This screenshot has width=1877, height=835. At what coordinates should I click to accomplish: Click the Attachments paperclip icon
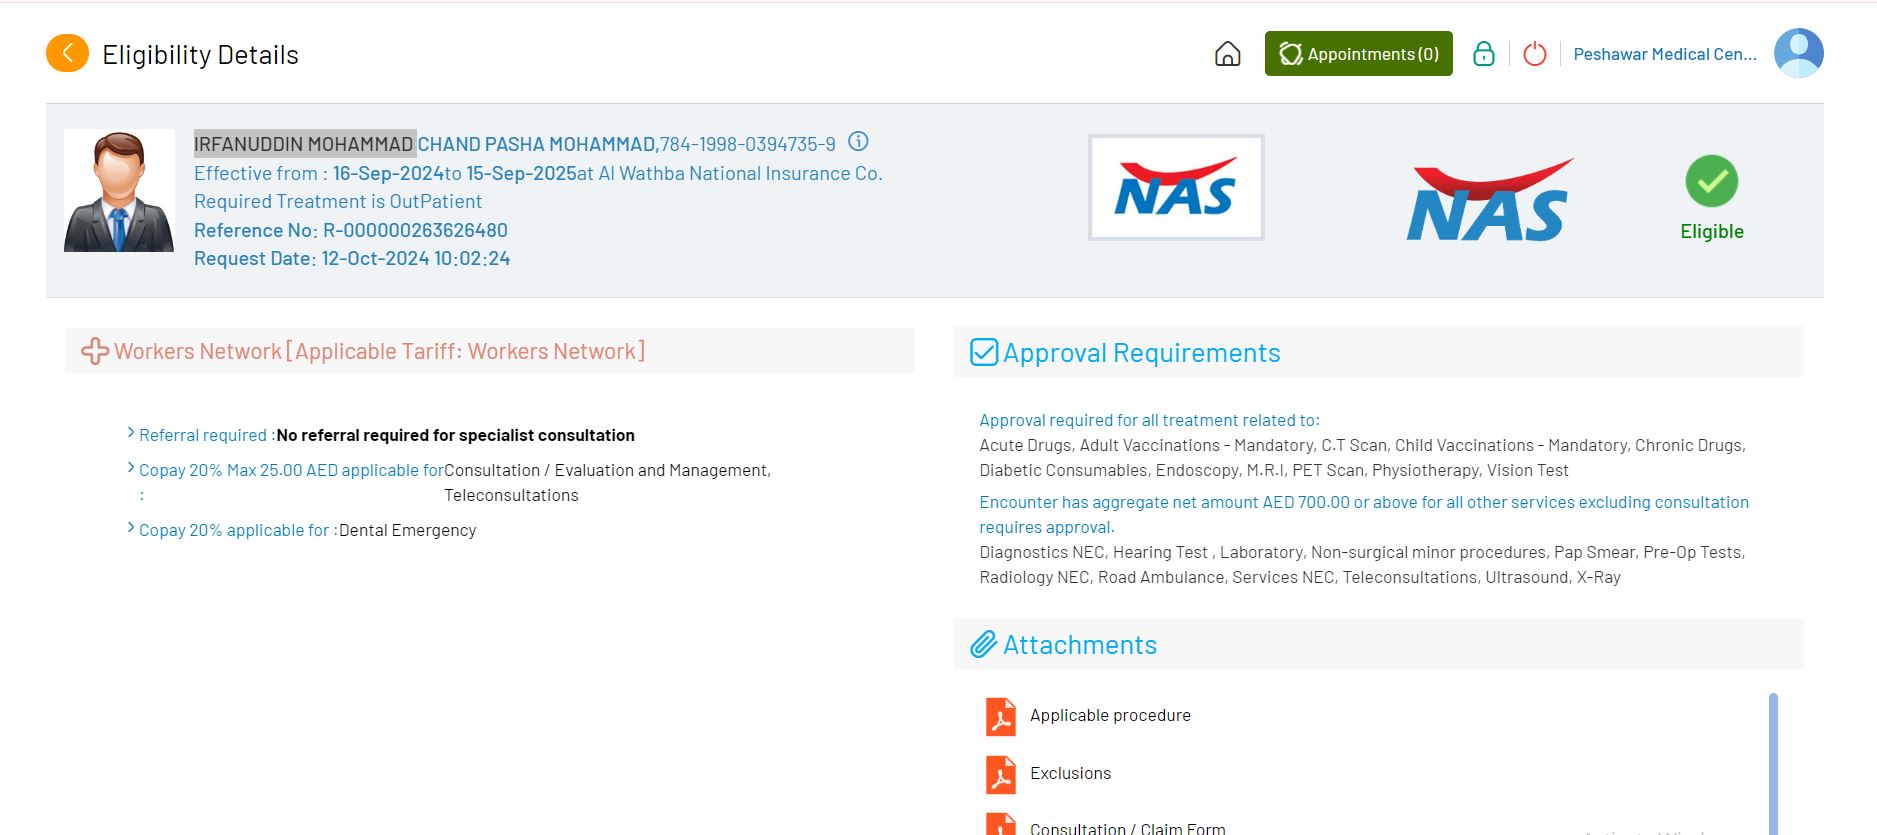[984, 644]
